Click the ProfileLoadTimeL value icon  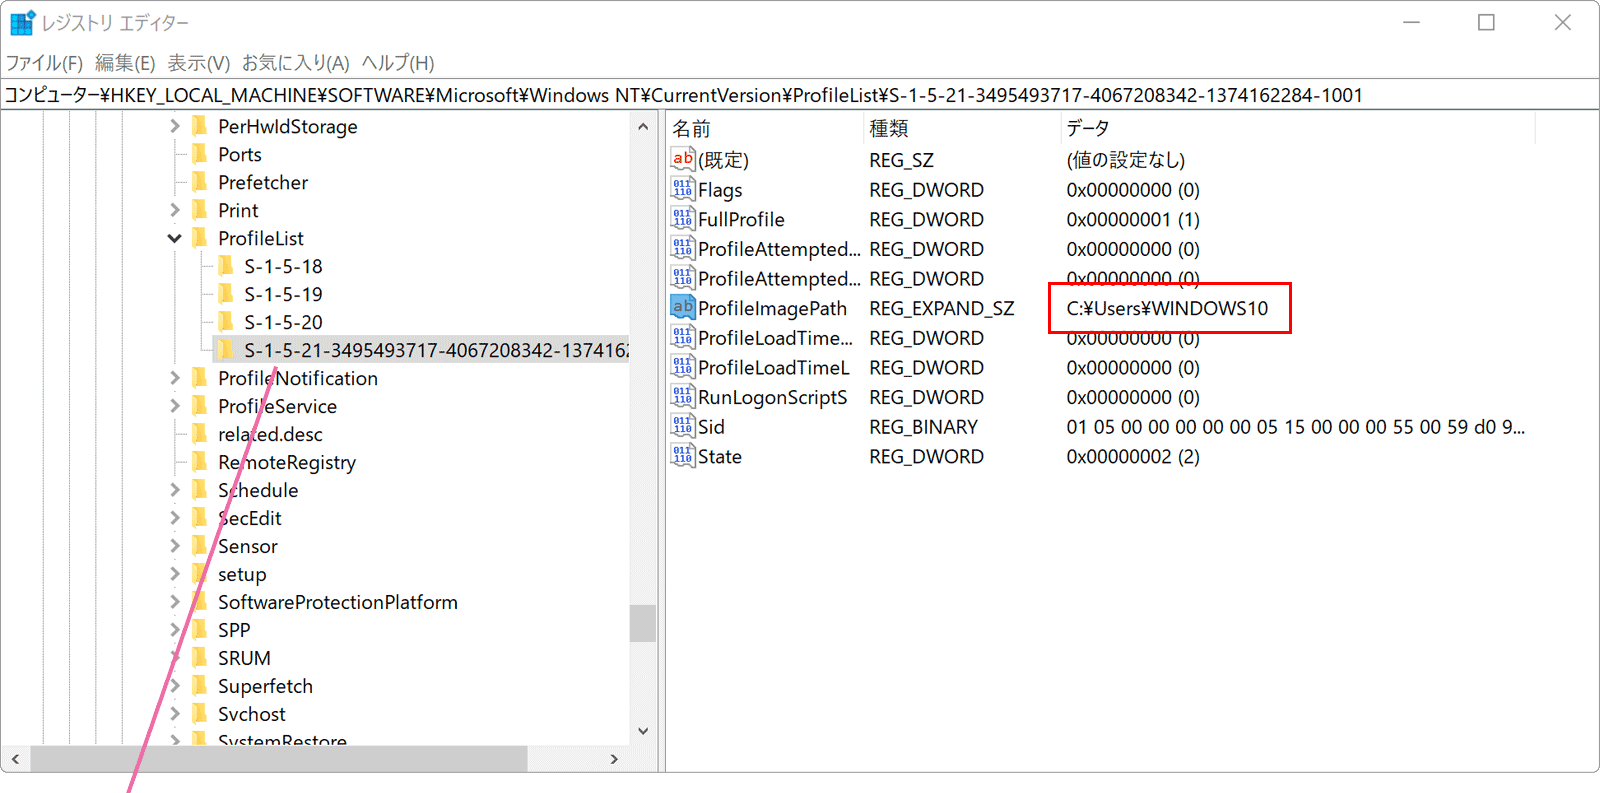(x=683, y=367)
